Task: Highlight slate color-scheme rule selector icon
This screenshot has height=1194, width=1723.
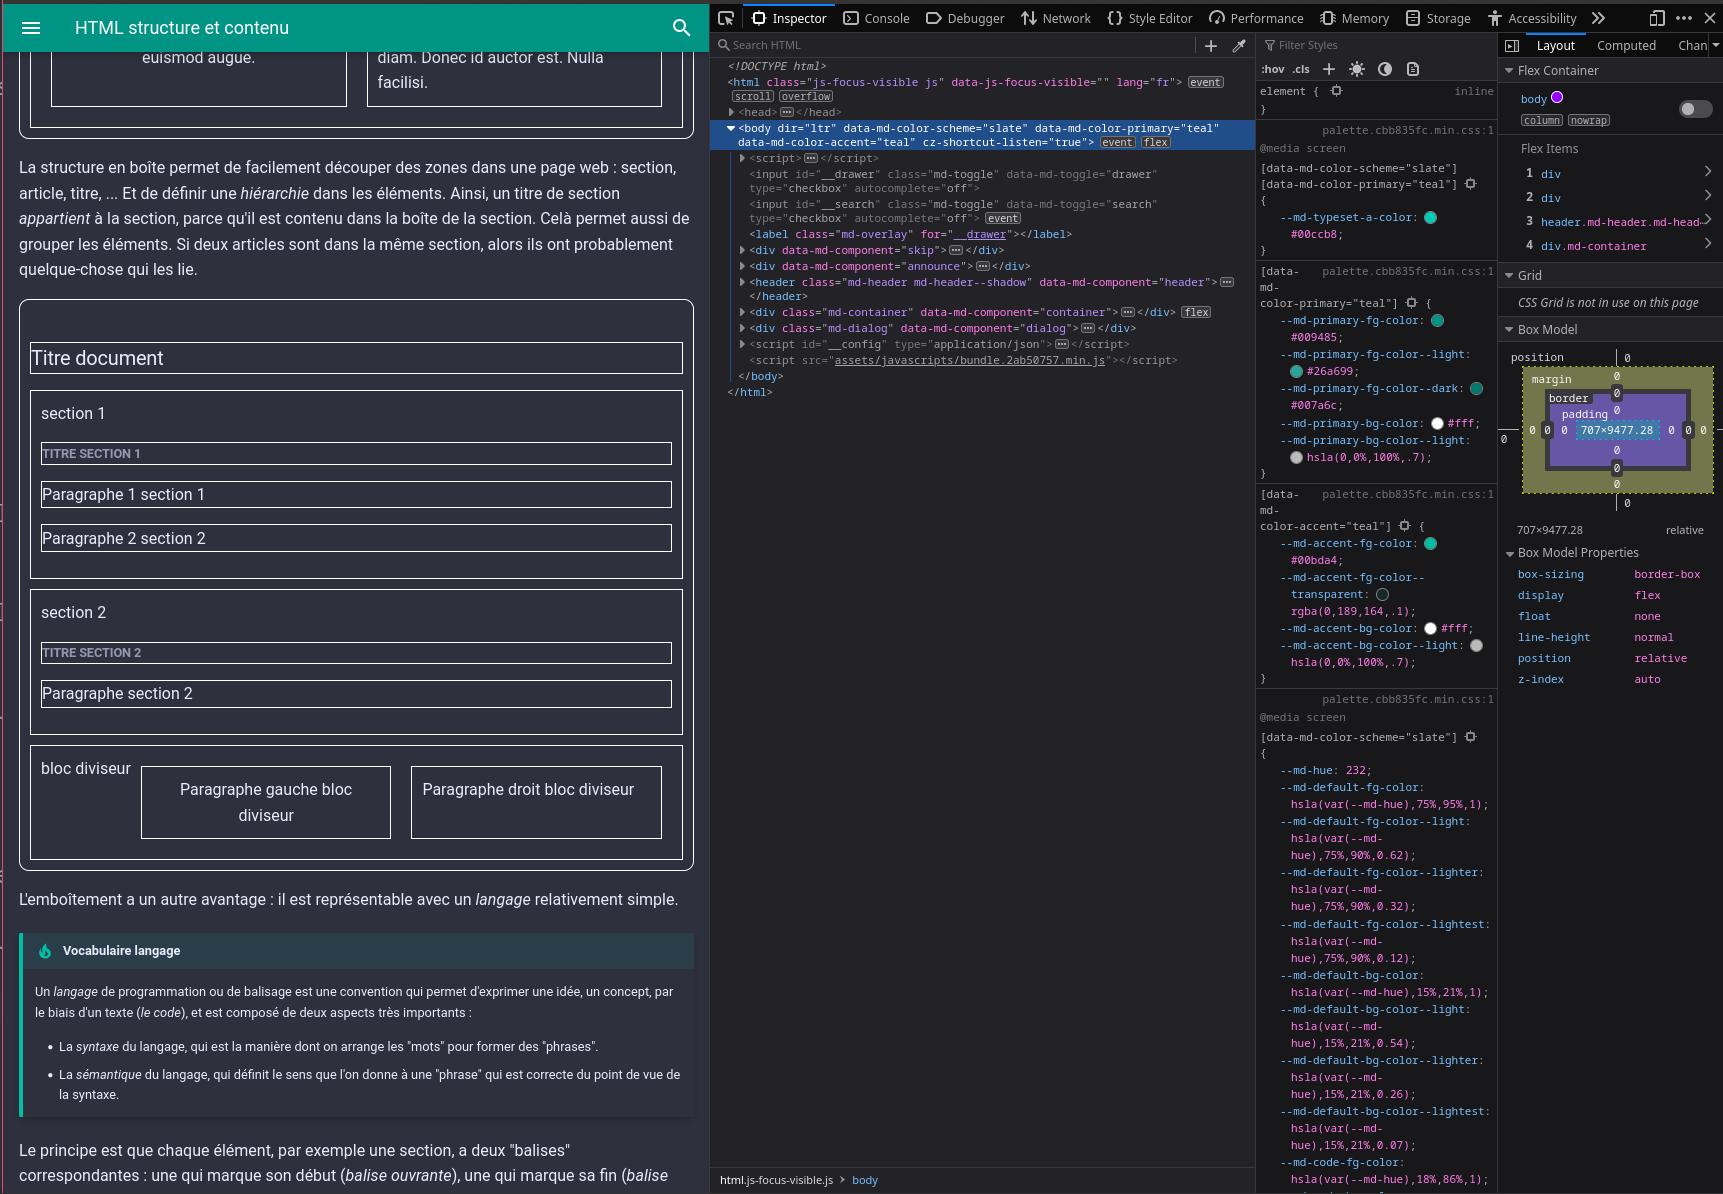Action: tap(1470, 737)
